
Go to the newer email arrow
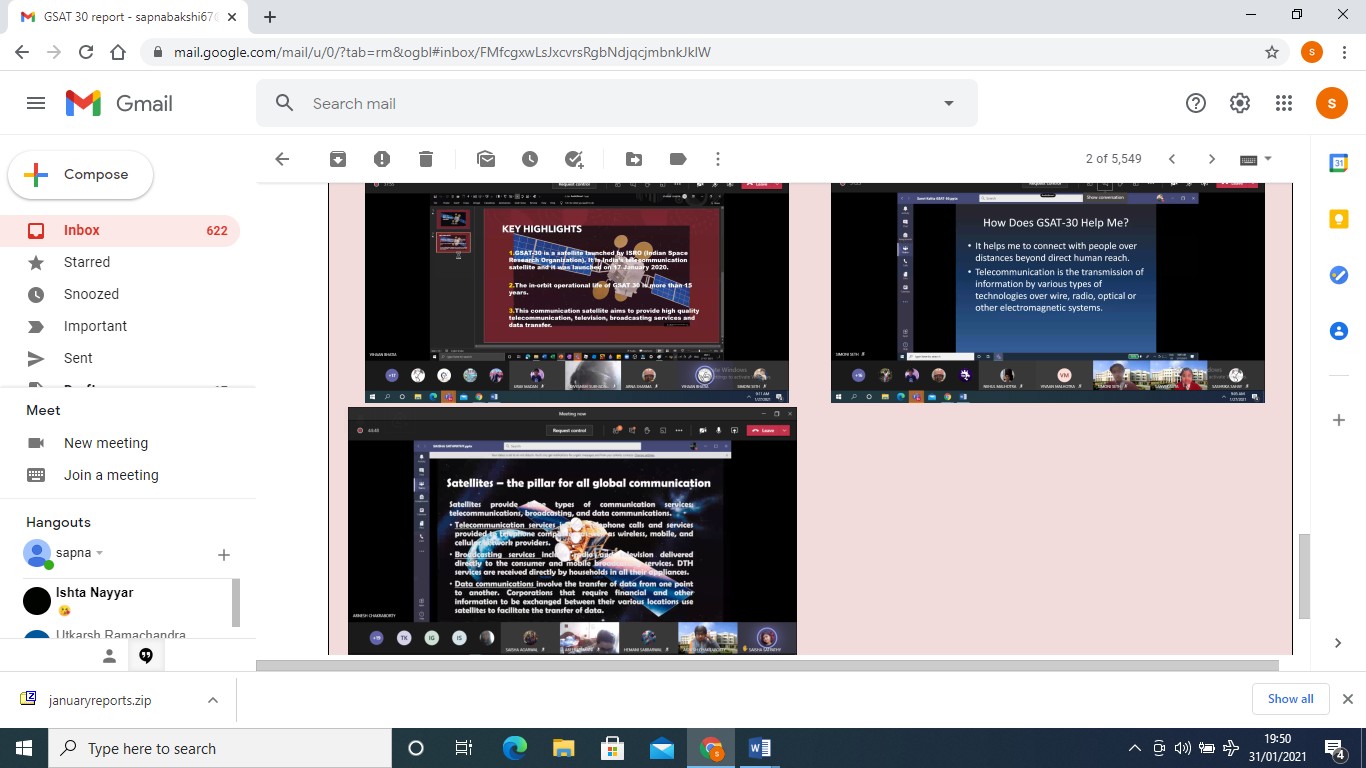pyautogui.click(x=1172, y=159)
